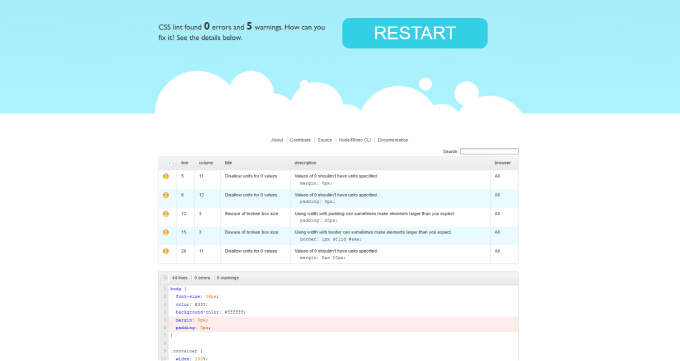Image resolution: width=680 pixels, height=361 pixels.
Task: Sort table by line column header
Action: [185, 163]
